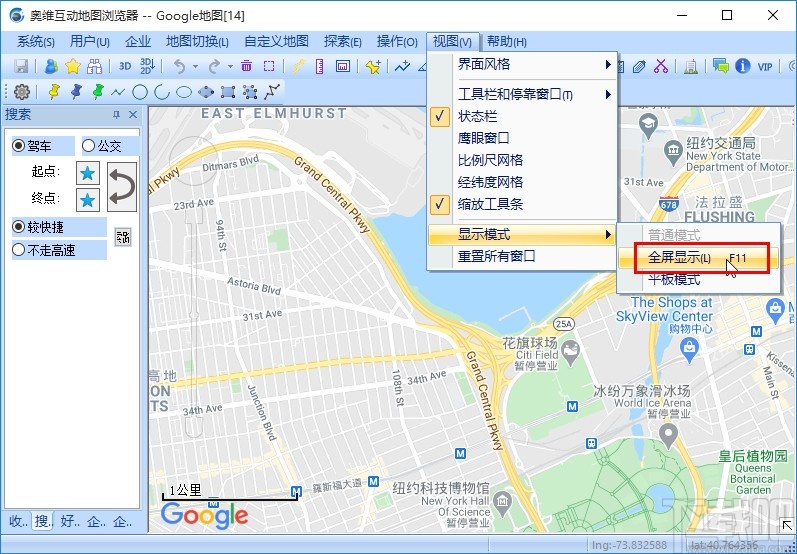This screenshot has height=554, width=797.
Task: Toggle the 状态栏 status bar menu item
Action: point(522,116)
